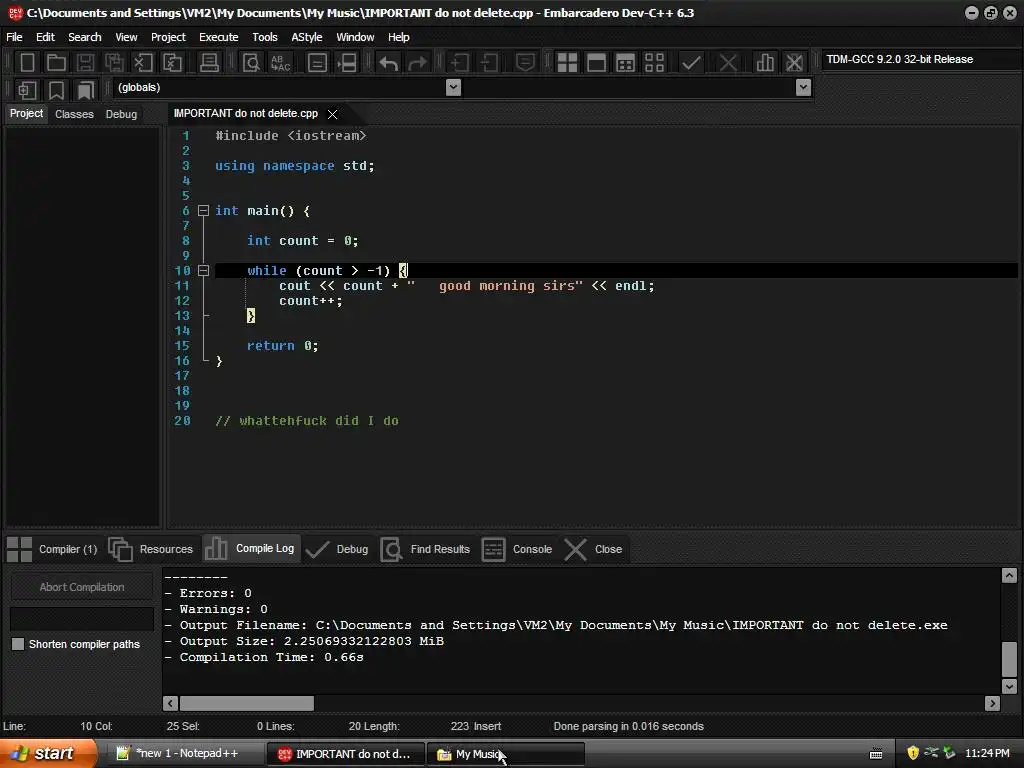Click the Unindent toolbar icon
This screenshot has height=768, width=1024.
(489, 63)
